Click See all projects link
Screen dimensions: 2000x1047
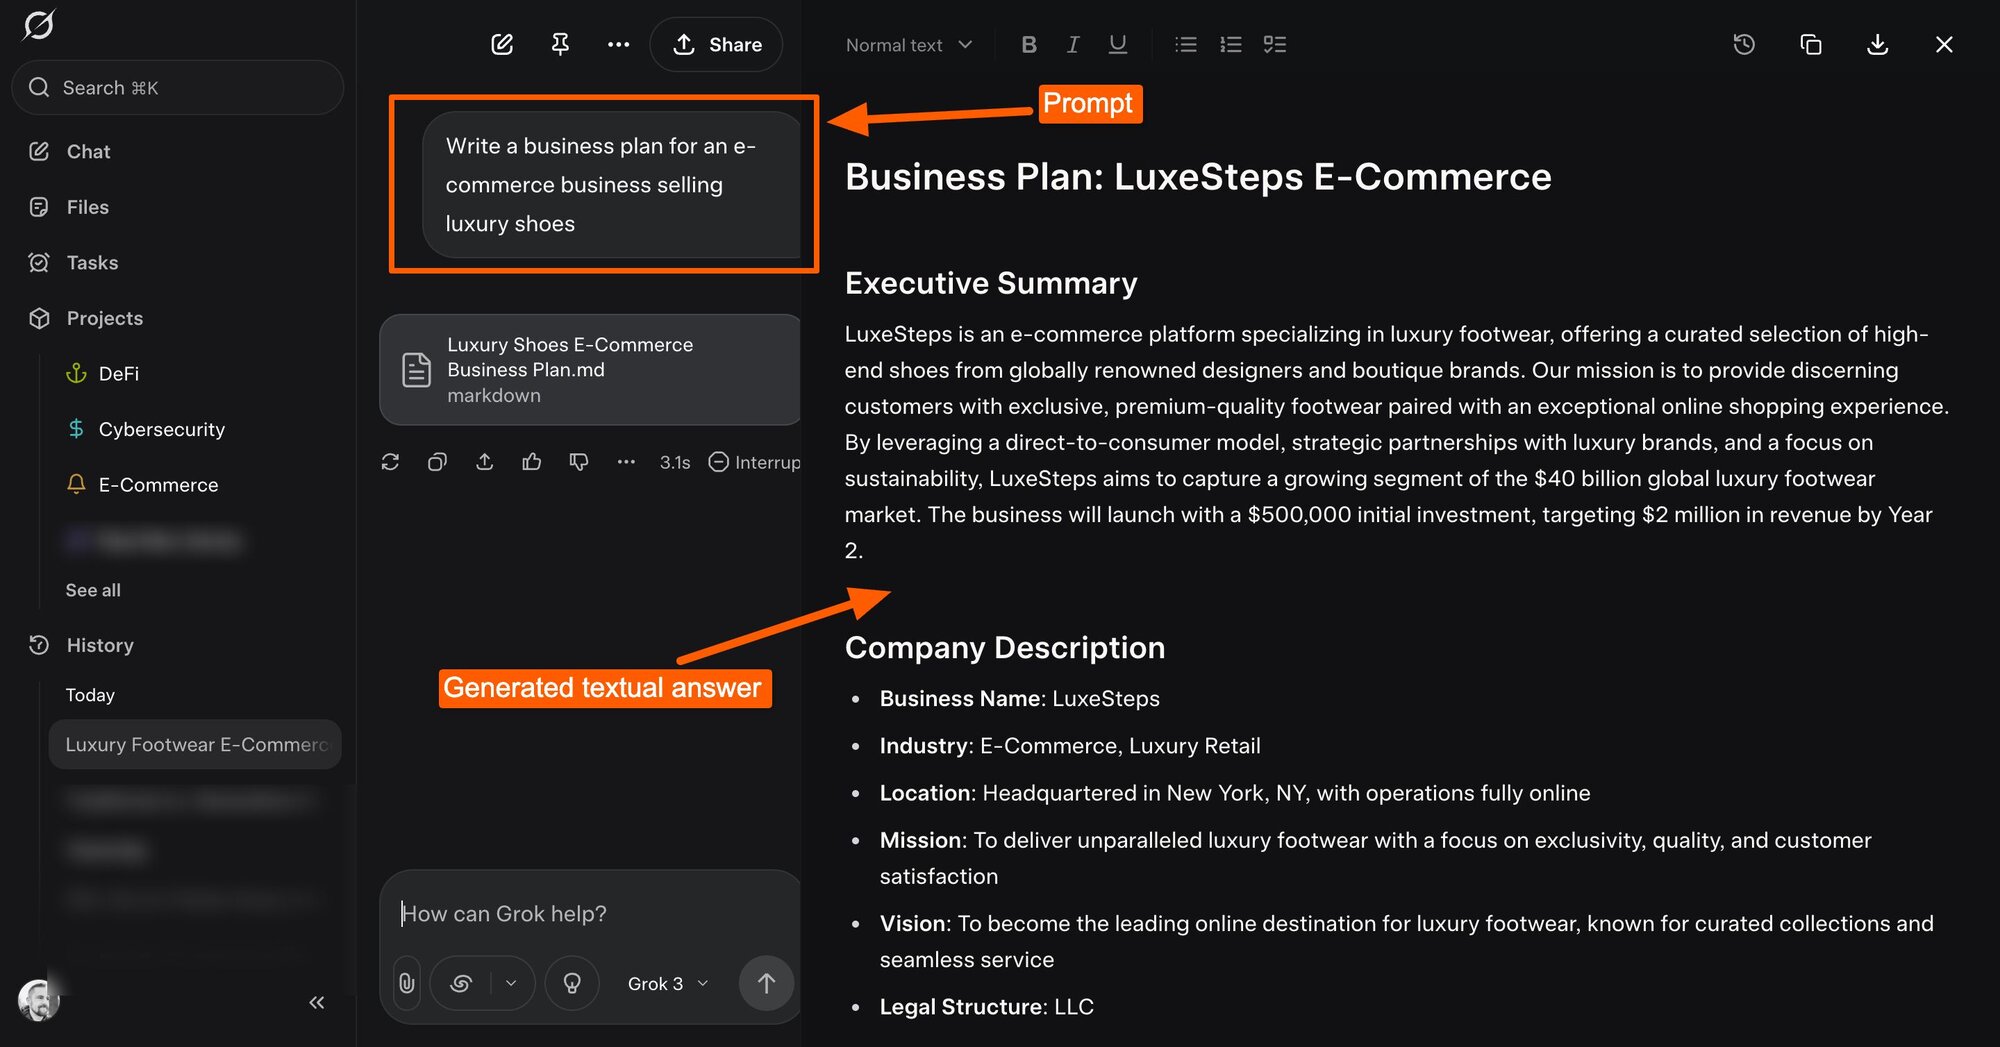click(93, 590)
